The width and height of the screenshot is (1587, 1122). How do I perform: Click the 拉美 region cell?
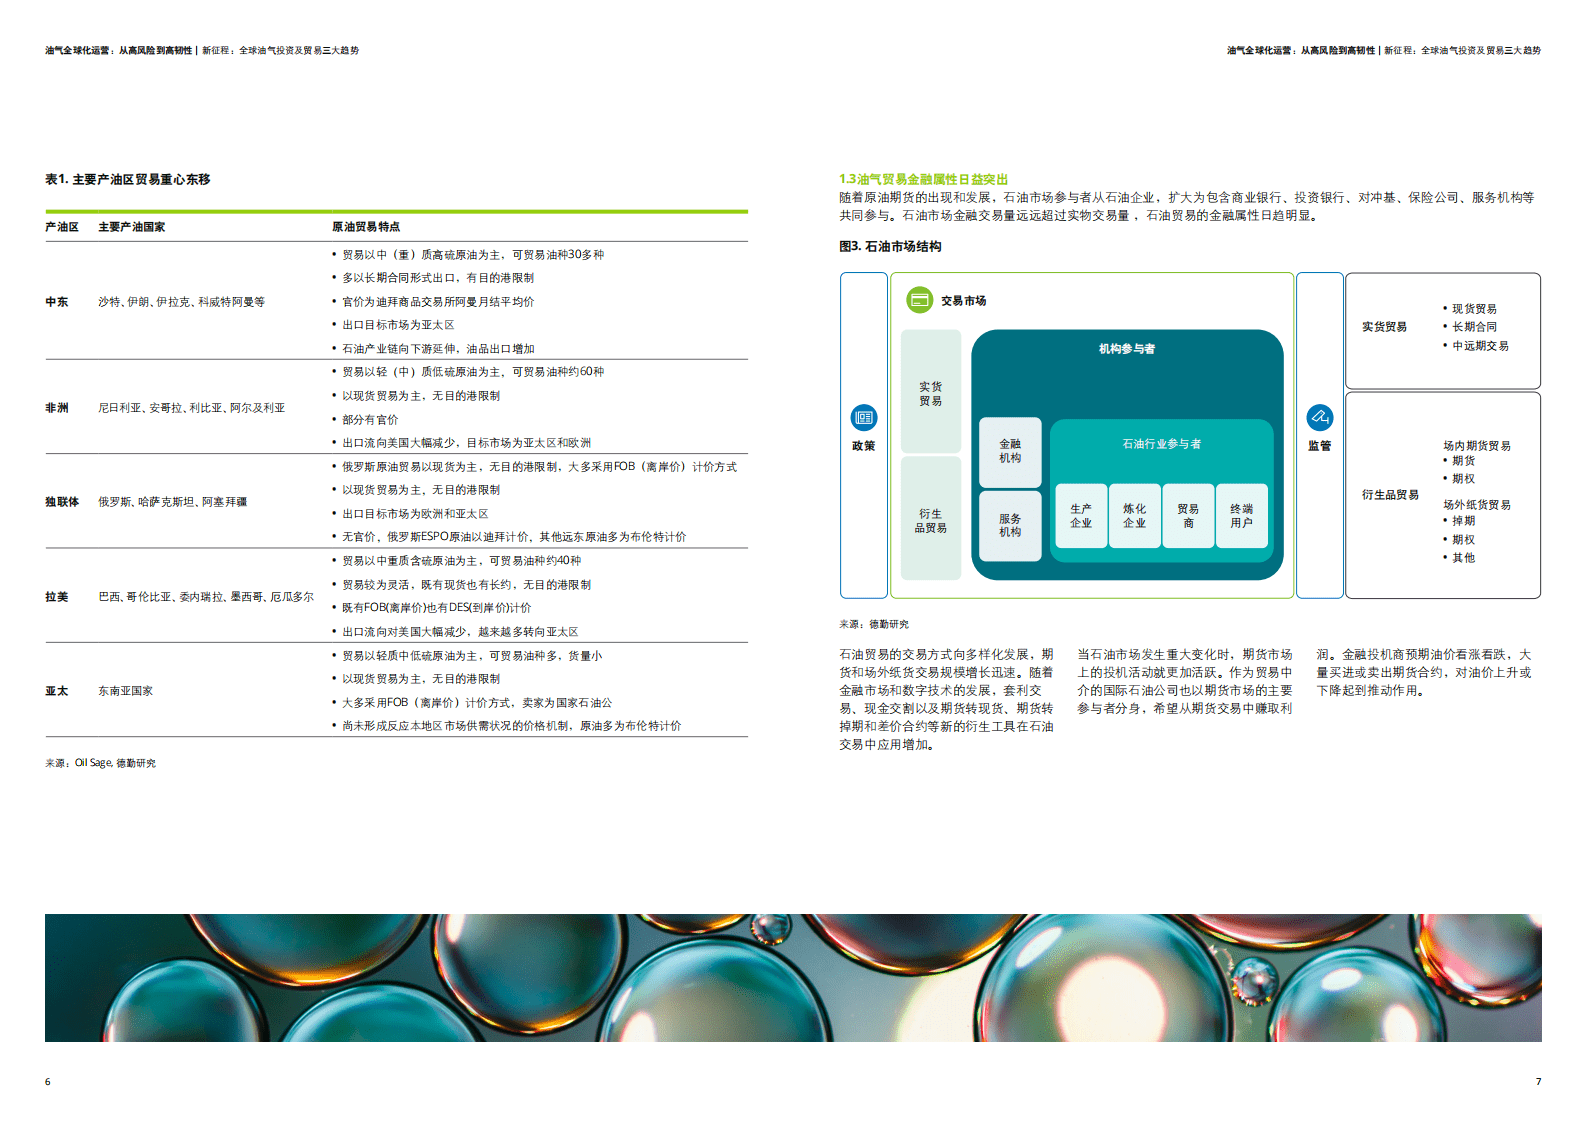tap(57, 597)
